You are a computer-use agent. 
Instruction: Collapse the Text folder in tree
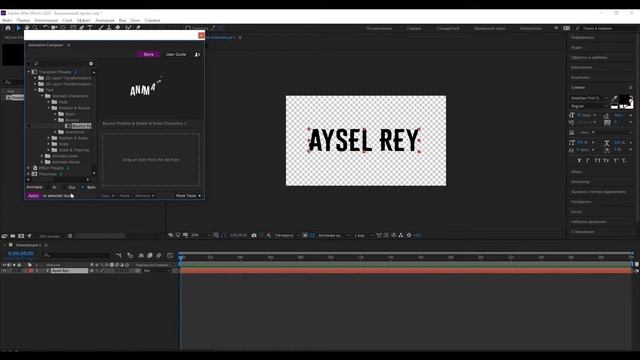coord(36,90)
